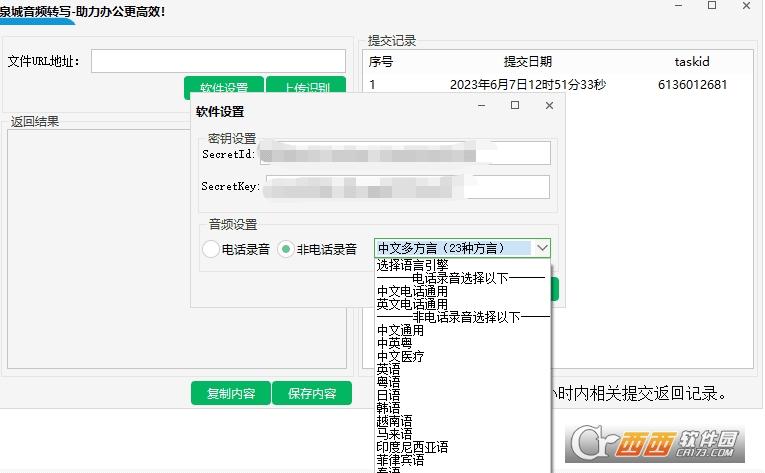Collapse the language engine dropdown arrow
Viewport: 765px width, 473px height.
(x=542, y=248)
